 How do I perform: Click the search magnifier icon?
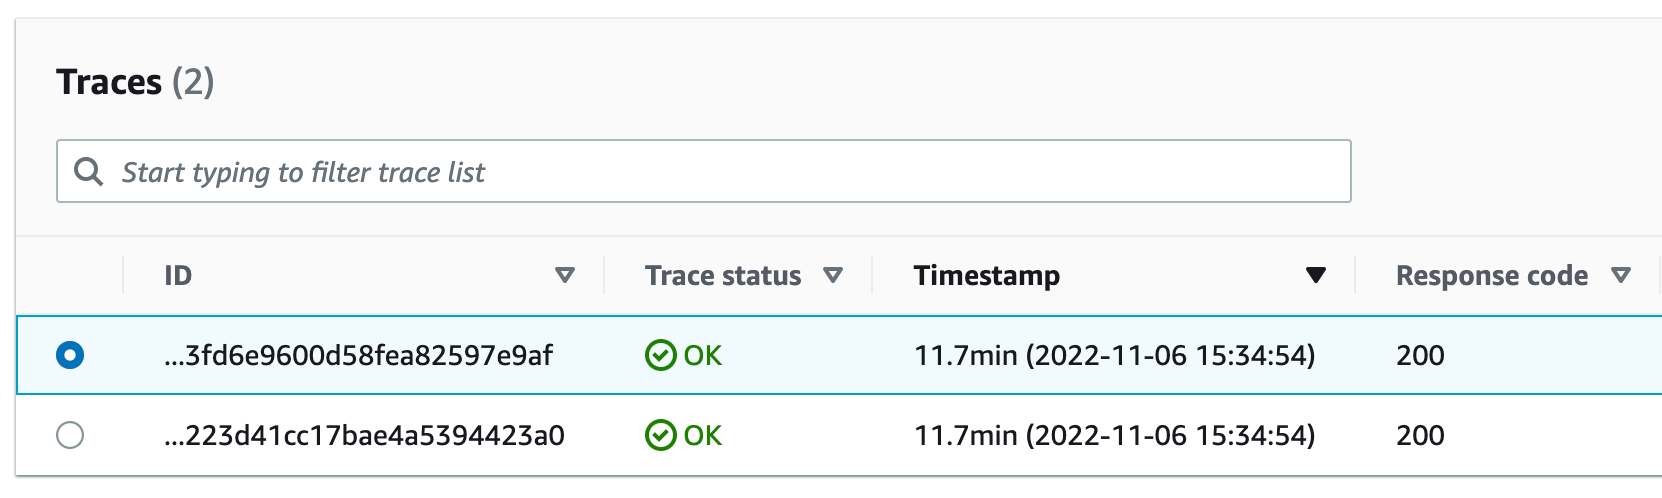point(89,172)
